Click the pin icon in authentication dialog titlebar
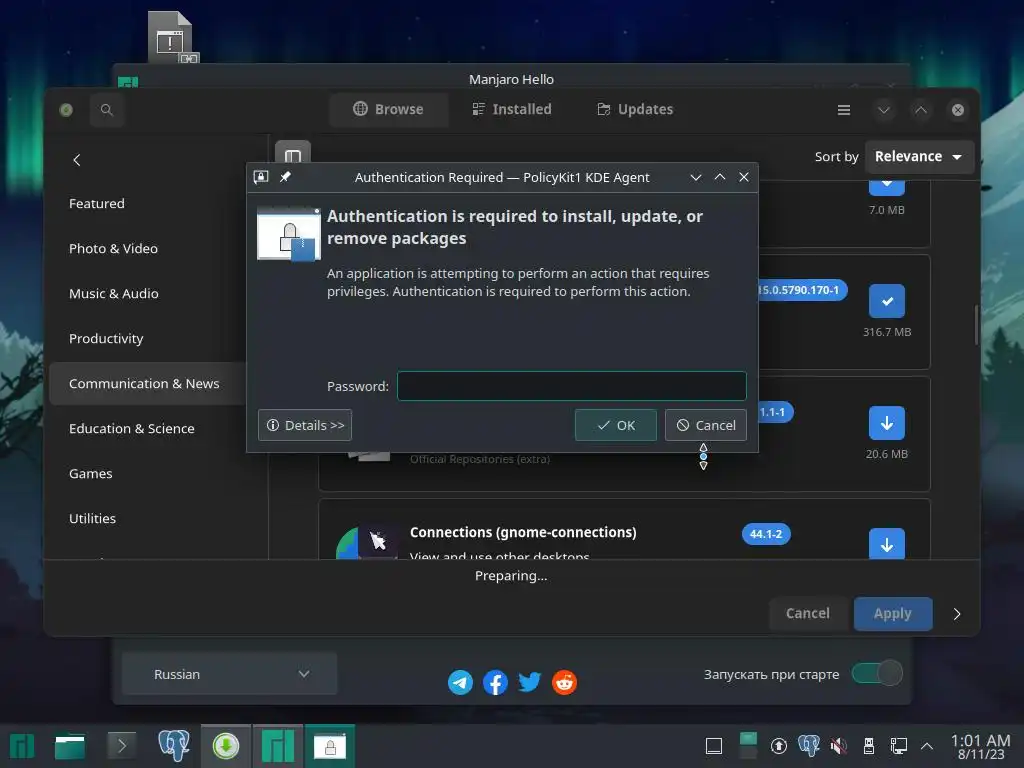1024x768 pixels. (x=285, y=177)
